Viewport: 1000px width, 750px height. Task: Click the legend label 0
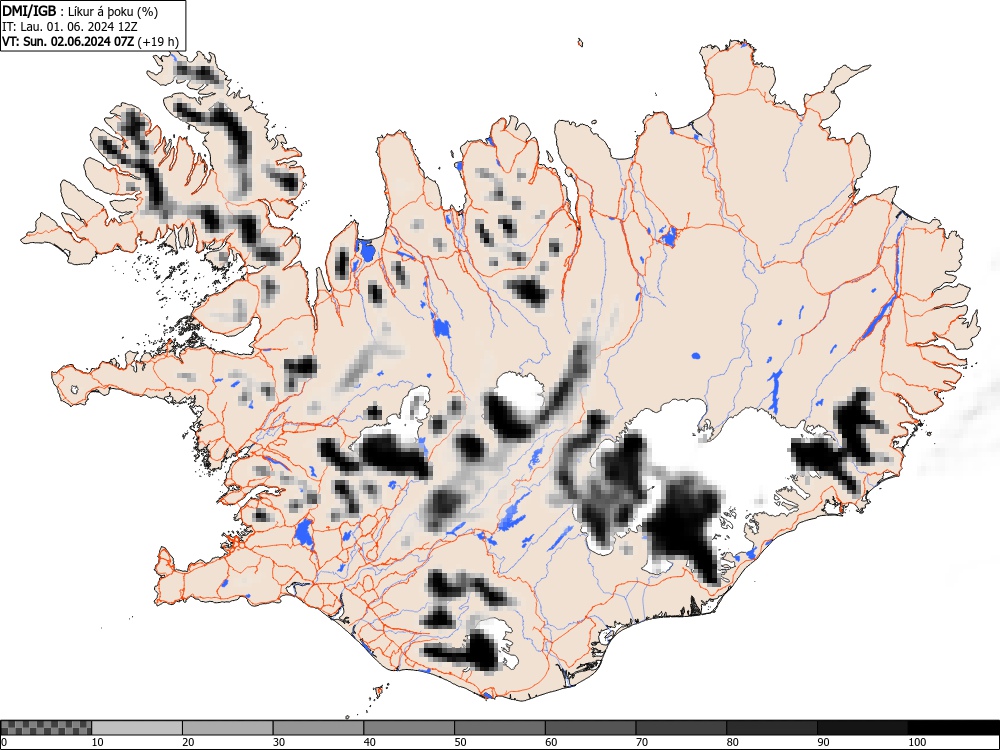[x=4, y=742]
